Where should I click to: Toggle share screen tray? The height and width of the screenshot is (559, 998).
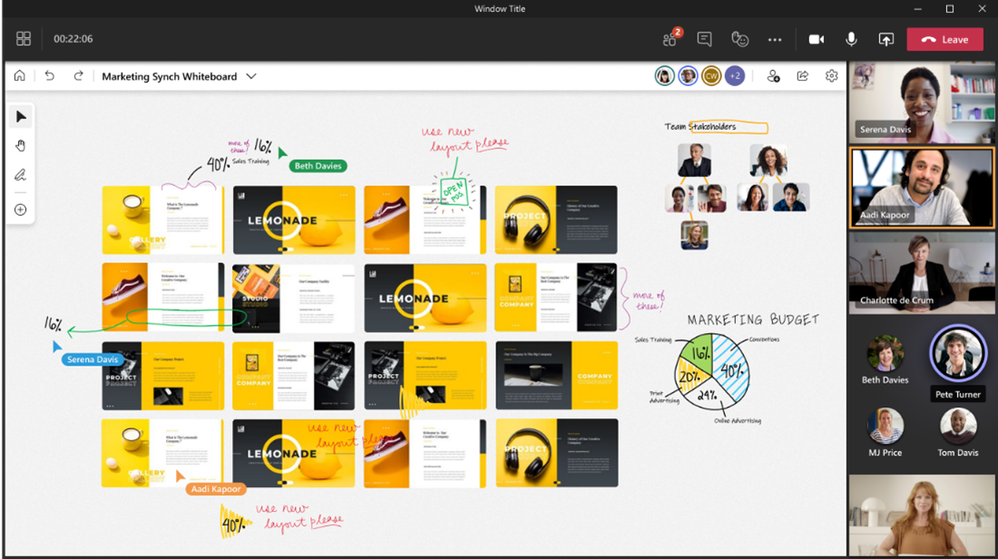tap(886, 39)
